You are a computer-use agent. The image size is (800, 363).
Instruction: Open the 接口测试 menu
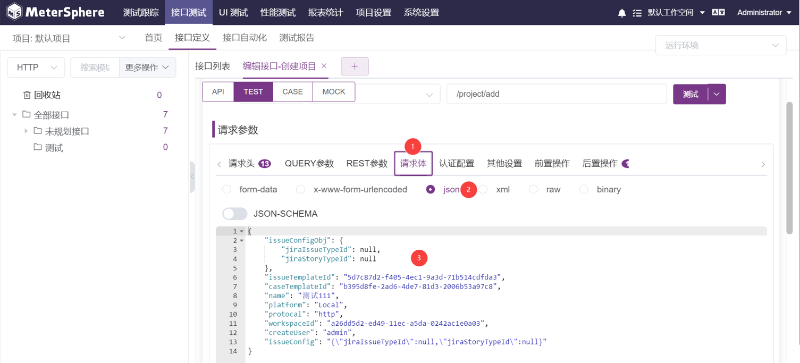tap(189, 13)
